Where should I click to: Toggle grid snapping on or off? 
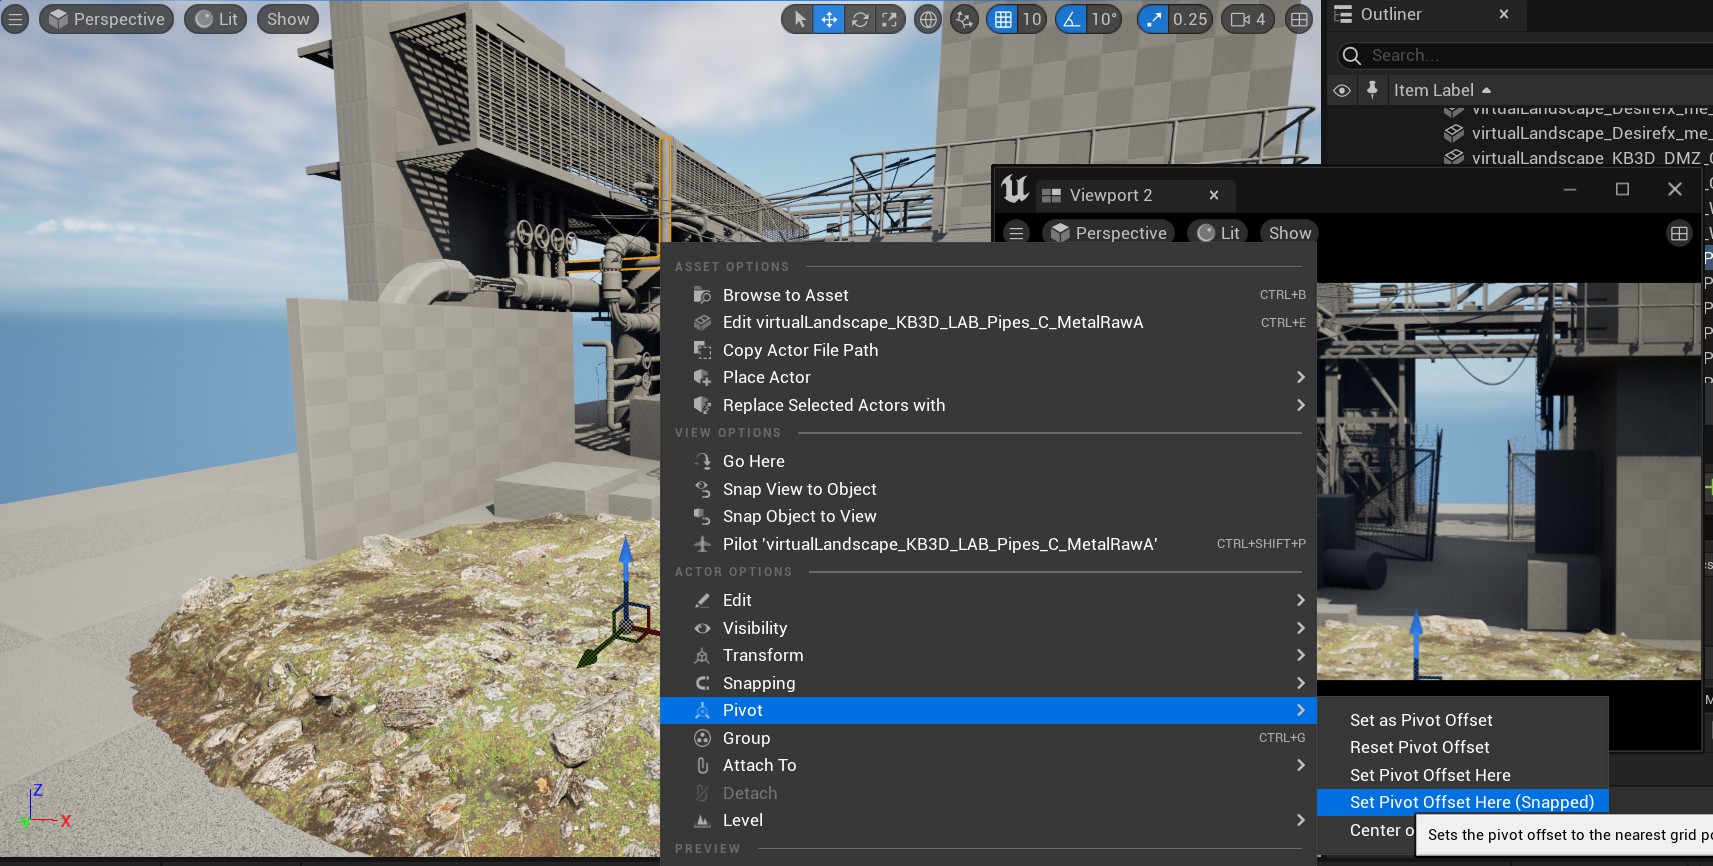tap(1003, 19)
